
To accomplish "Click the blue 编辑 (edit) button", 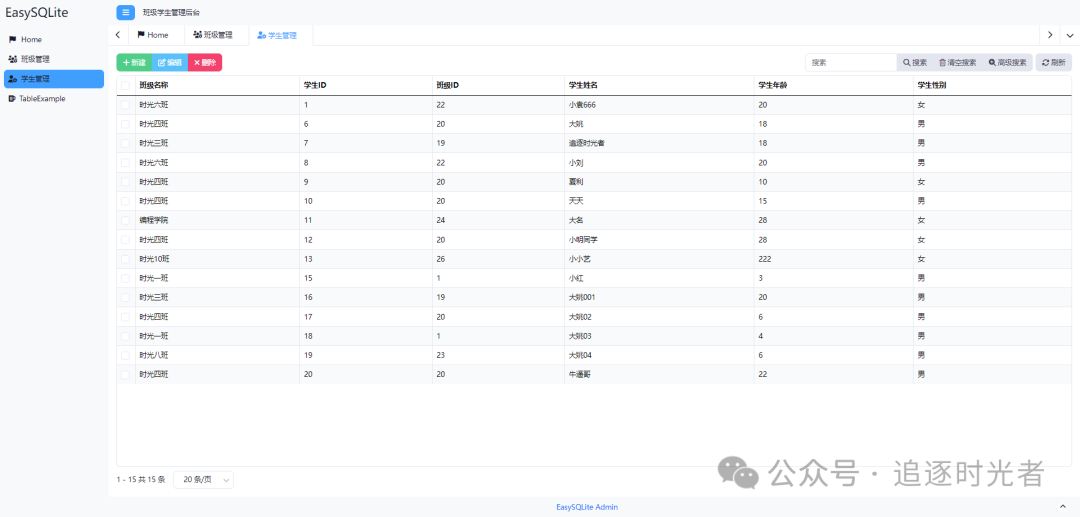I will [169, 62].
